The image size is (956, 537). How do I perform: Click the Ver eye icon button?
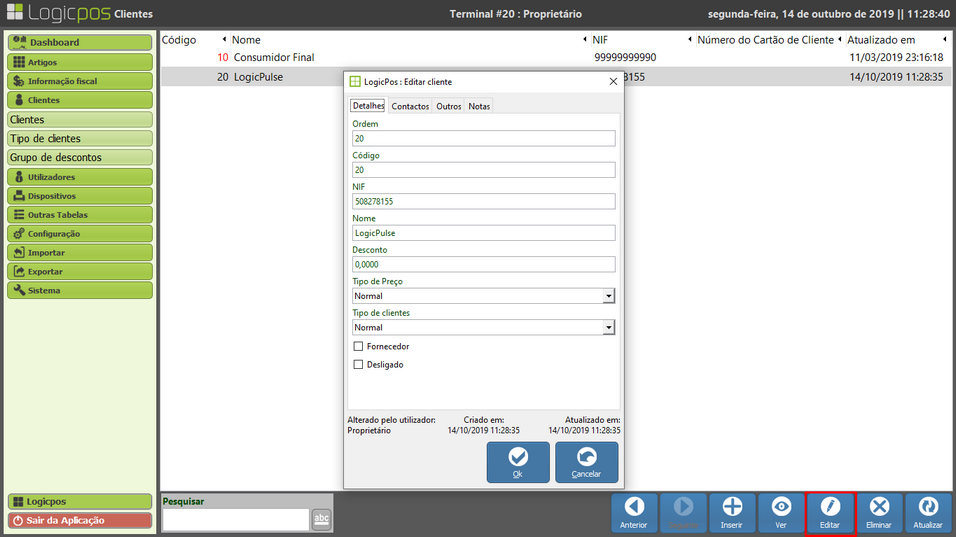(782, 512)
